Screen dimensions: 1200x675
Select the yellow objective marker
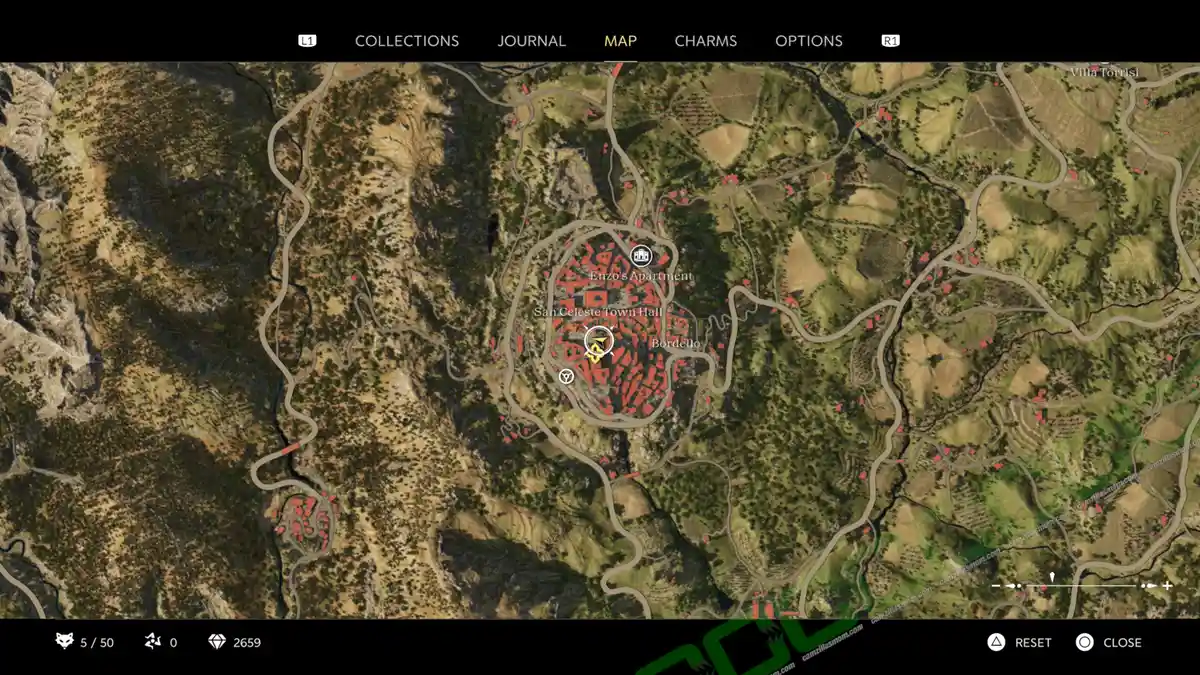click(596, 351)
